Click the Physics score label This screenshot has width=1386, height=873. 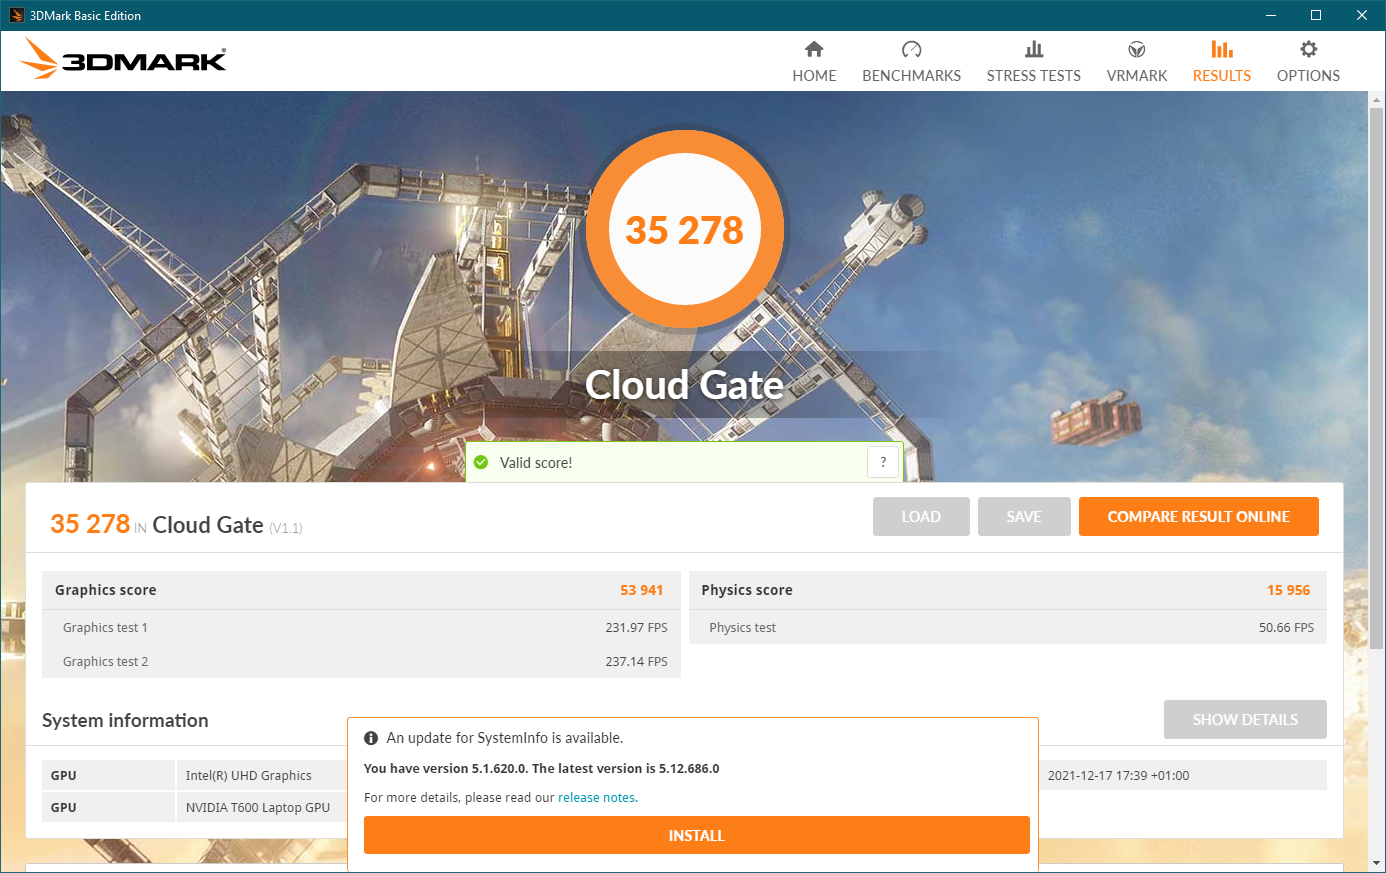click(747, 590)
